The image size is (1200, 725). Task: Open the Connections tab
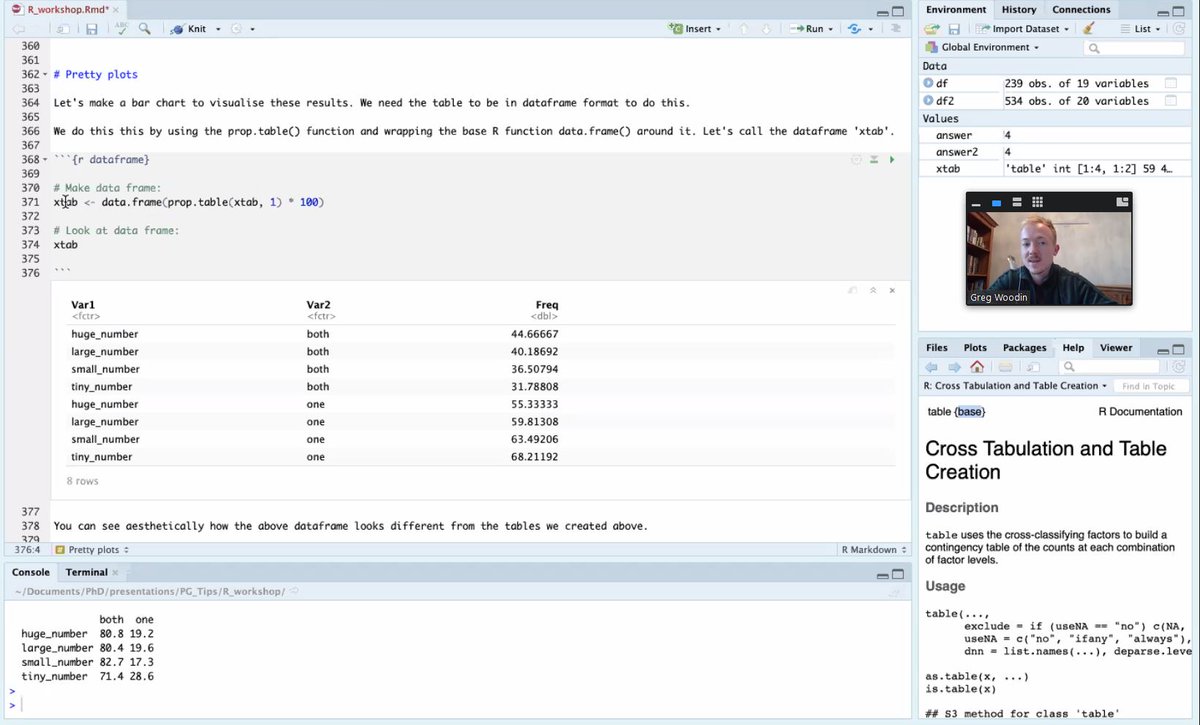[1081, 10]
